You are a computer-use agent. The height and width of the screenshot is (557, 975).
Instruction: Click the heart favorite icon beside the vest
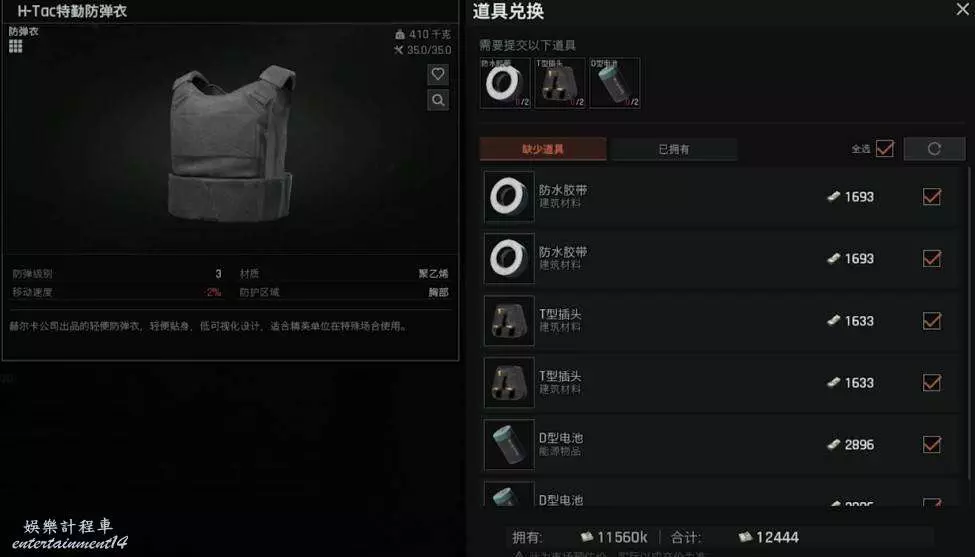click(438, 75)
